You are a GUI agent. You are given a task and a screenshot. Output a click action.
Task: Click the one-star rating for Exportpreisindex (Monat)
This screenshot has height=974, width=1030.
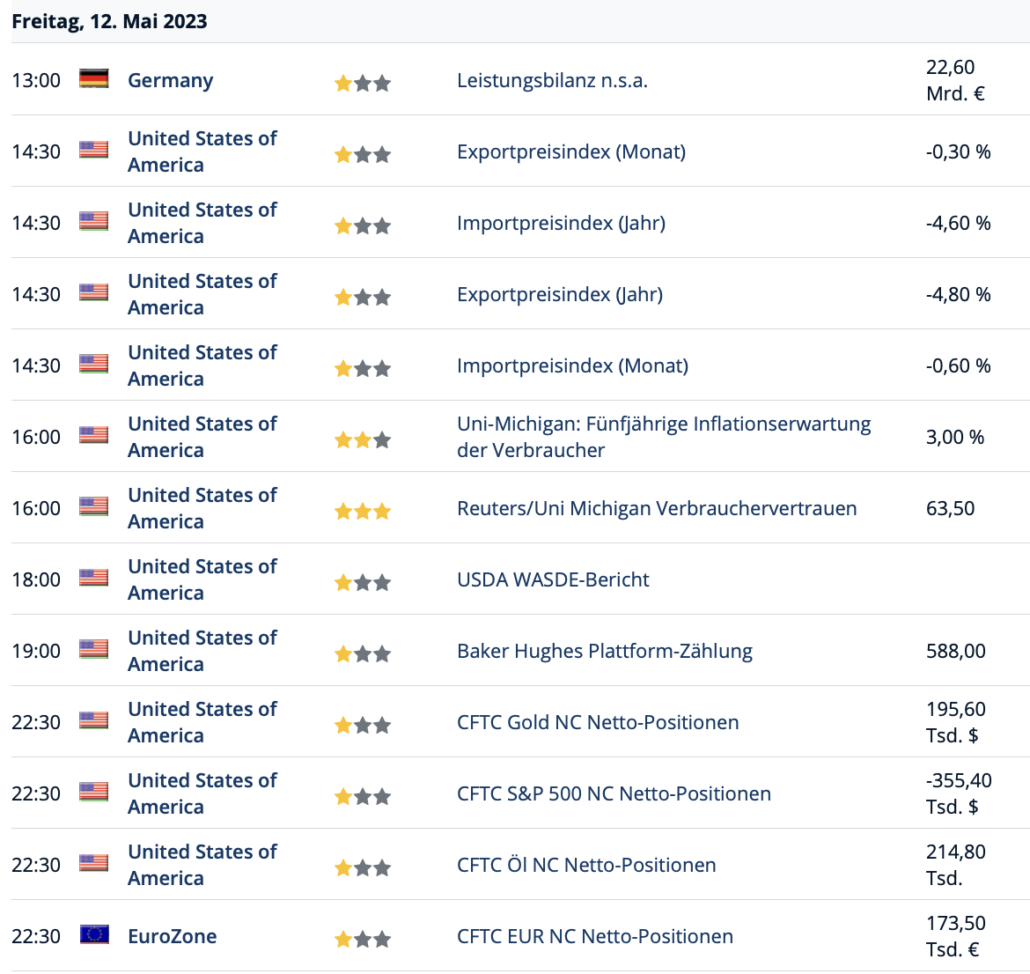363,155
